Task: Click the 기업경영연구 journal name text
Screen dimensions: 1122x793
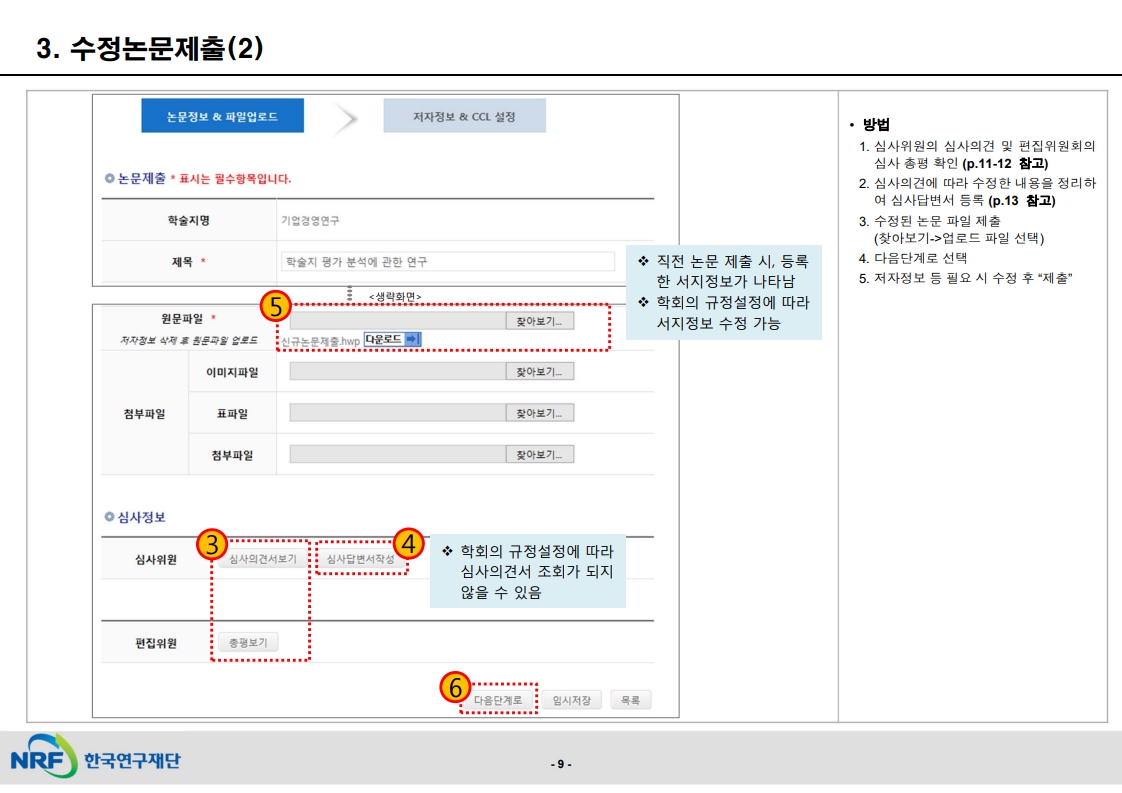Action: pos(311,220)
